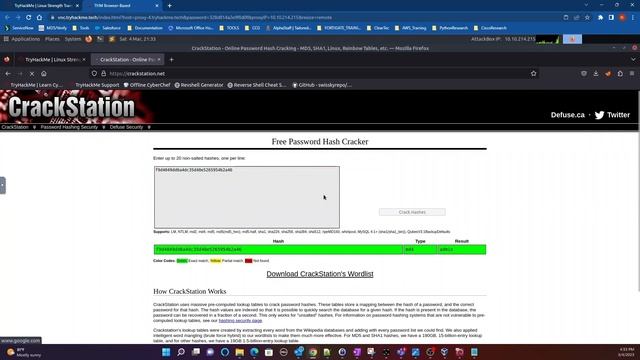This screenshot has height=360, width=640.
Task: Open a new Chrome tab
Action: 169,6
